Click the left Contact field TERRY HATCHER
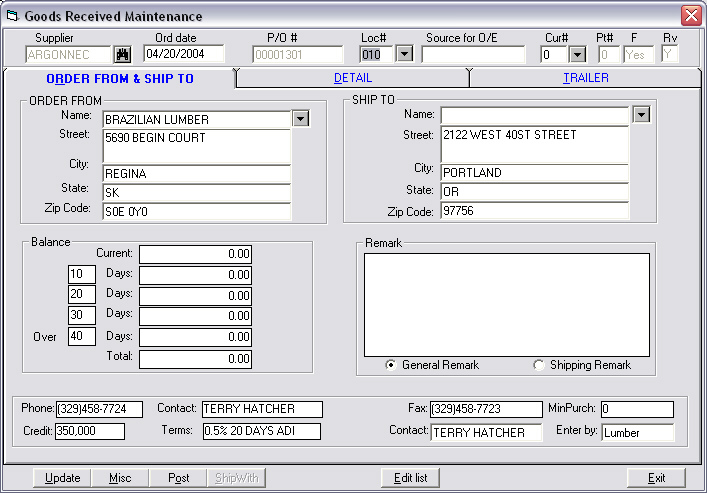Viewport: 707px width, 493px height. 262,409
